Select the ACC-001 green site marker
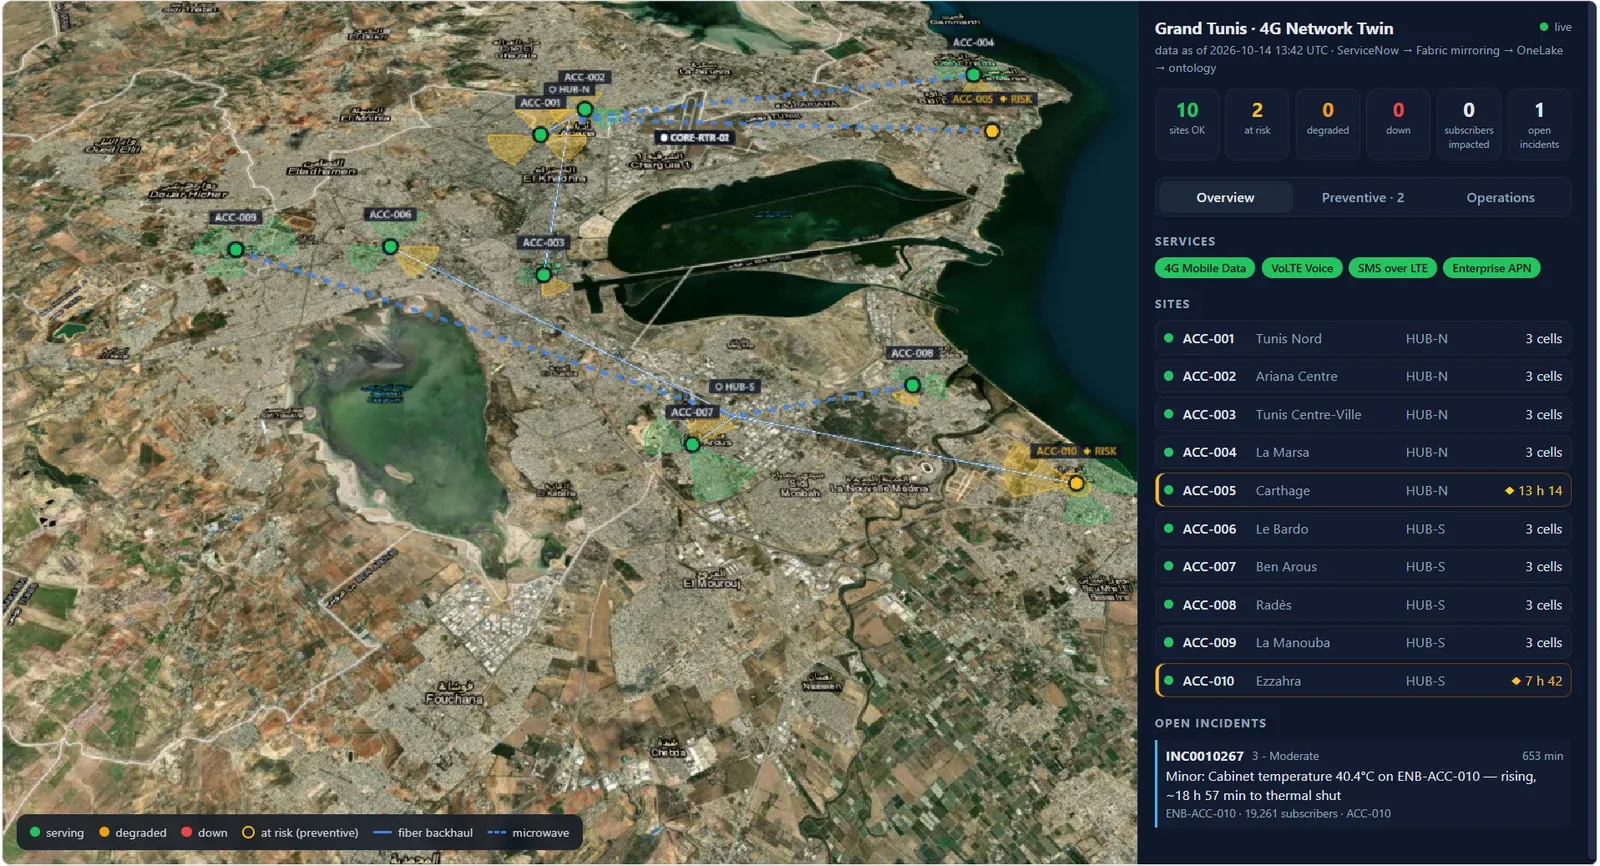 (541, 135)
